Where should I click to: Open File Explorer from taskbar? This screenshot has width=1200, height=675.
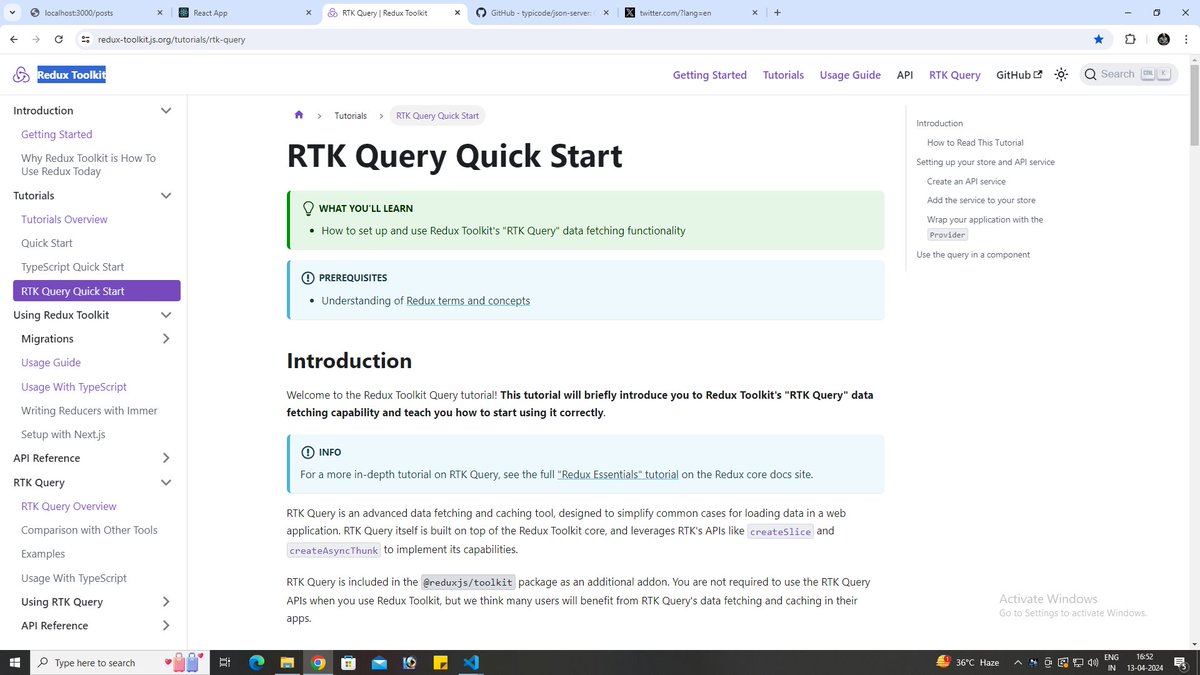[287, 662]
